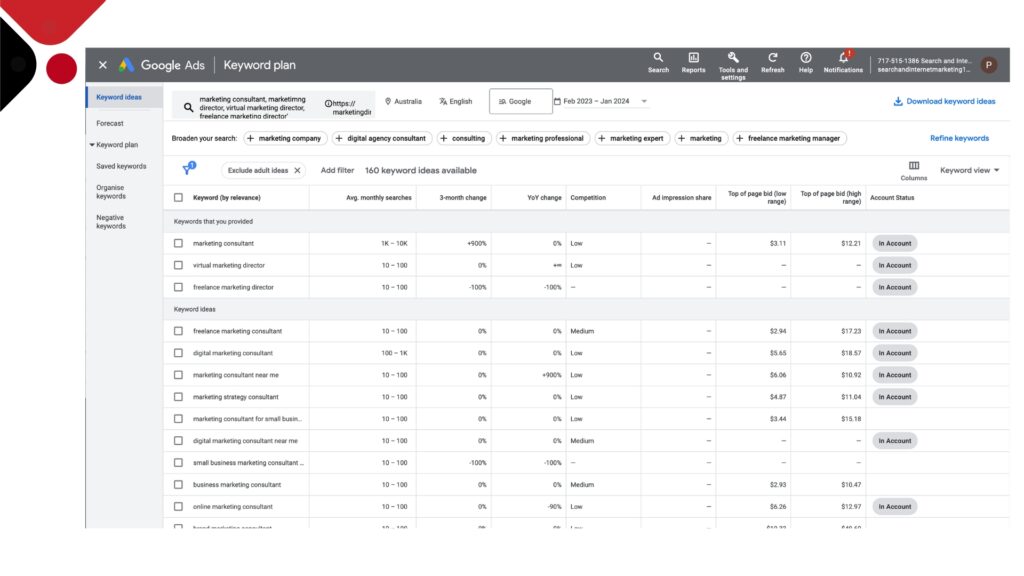Open the filter funnel icon
Image resolution: width=1024 pixels, height=576 pixels.
pyautogui.click(x=188, y=169)
